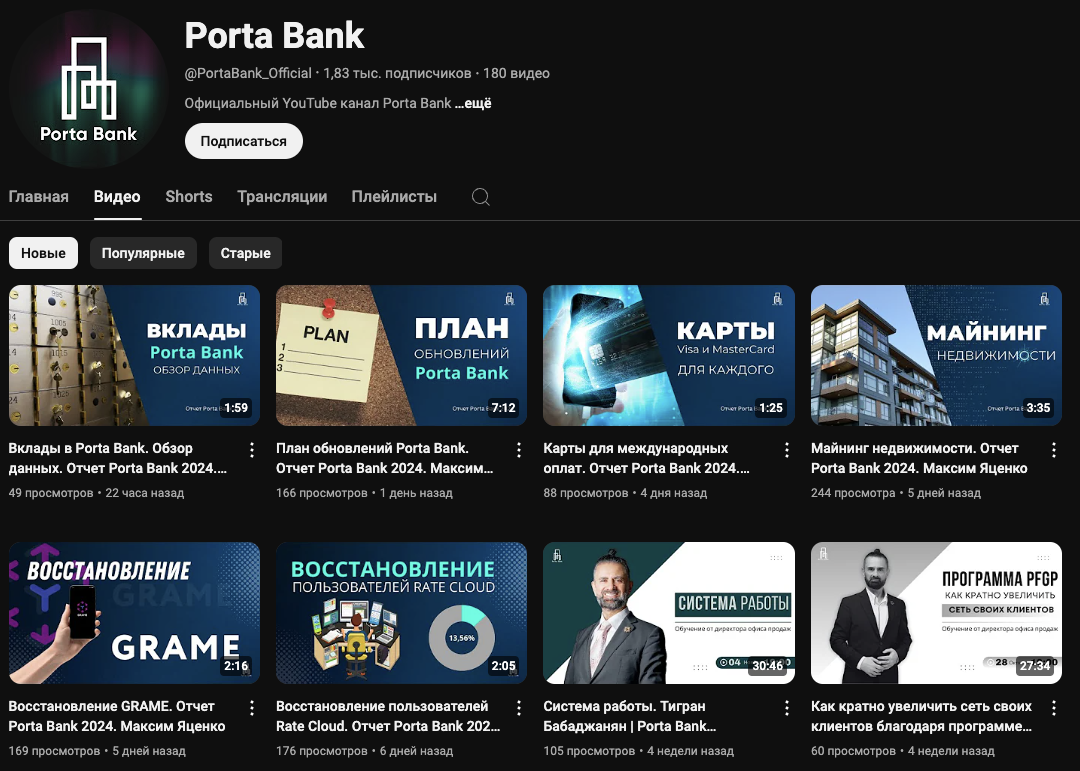Click the @PortaBank_Official handle
Viewport: 1080px width, 771px height.
pyautogui.click(x=248, y=73)
